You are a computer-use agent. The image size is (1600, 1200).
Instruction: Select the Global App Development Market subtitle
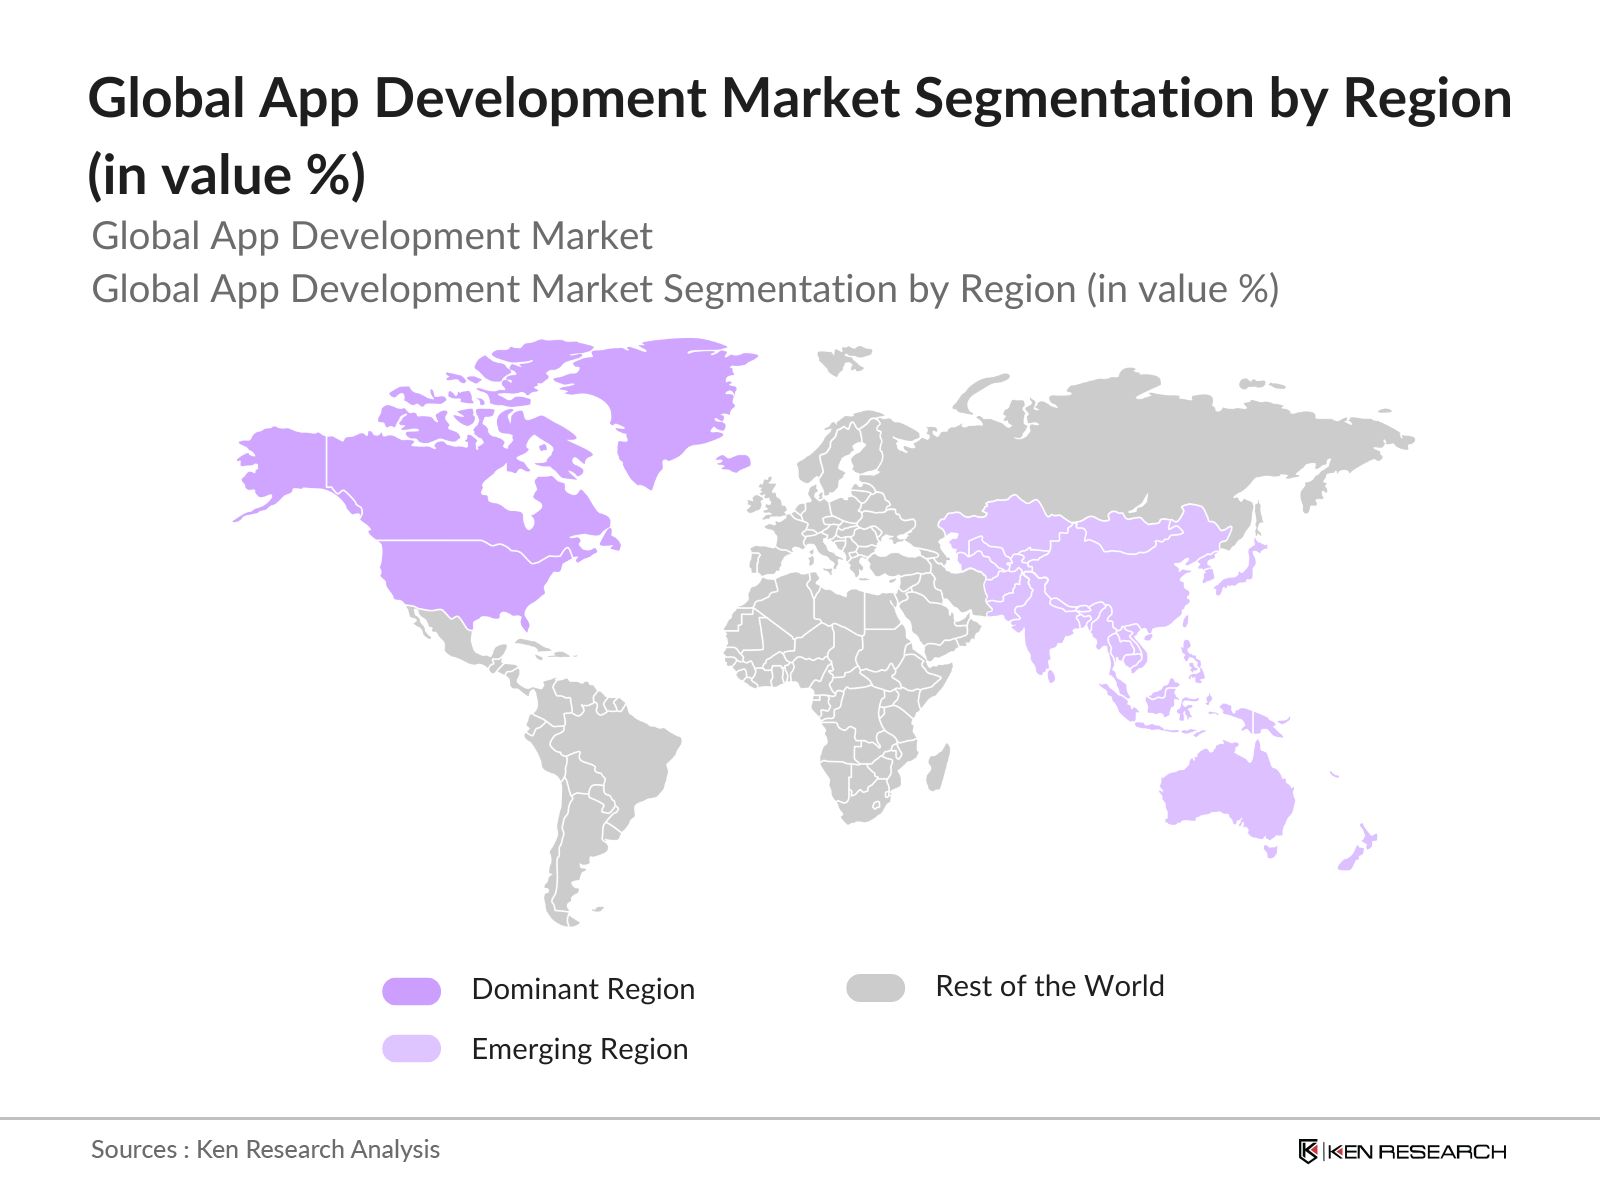(x=374, y=236)
